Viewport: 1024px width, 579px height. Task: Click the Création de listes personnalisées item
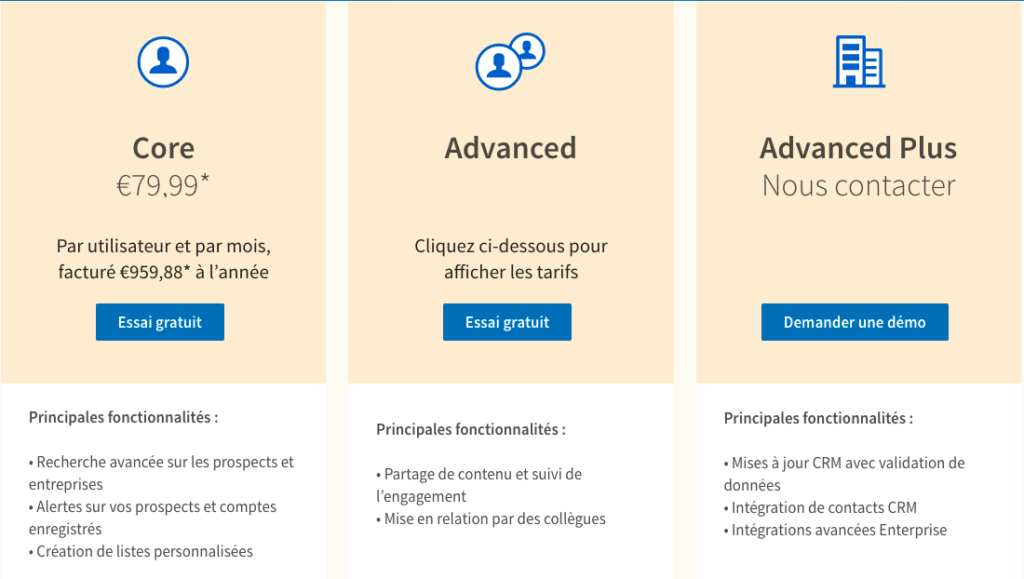click(143, 551)
